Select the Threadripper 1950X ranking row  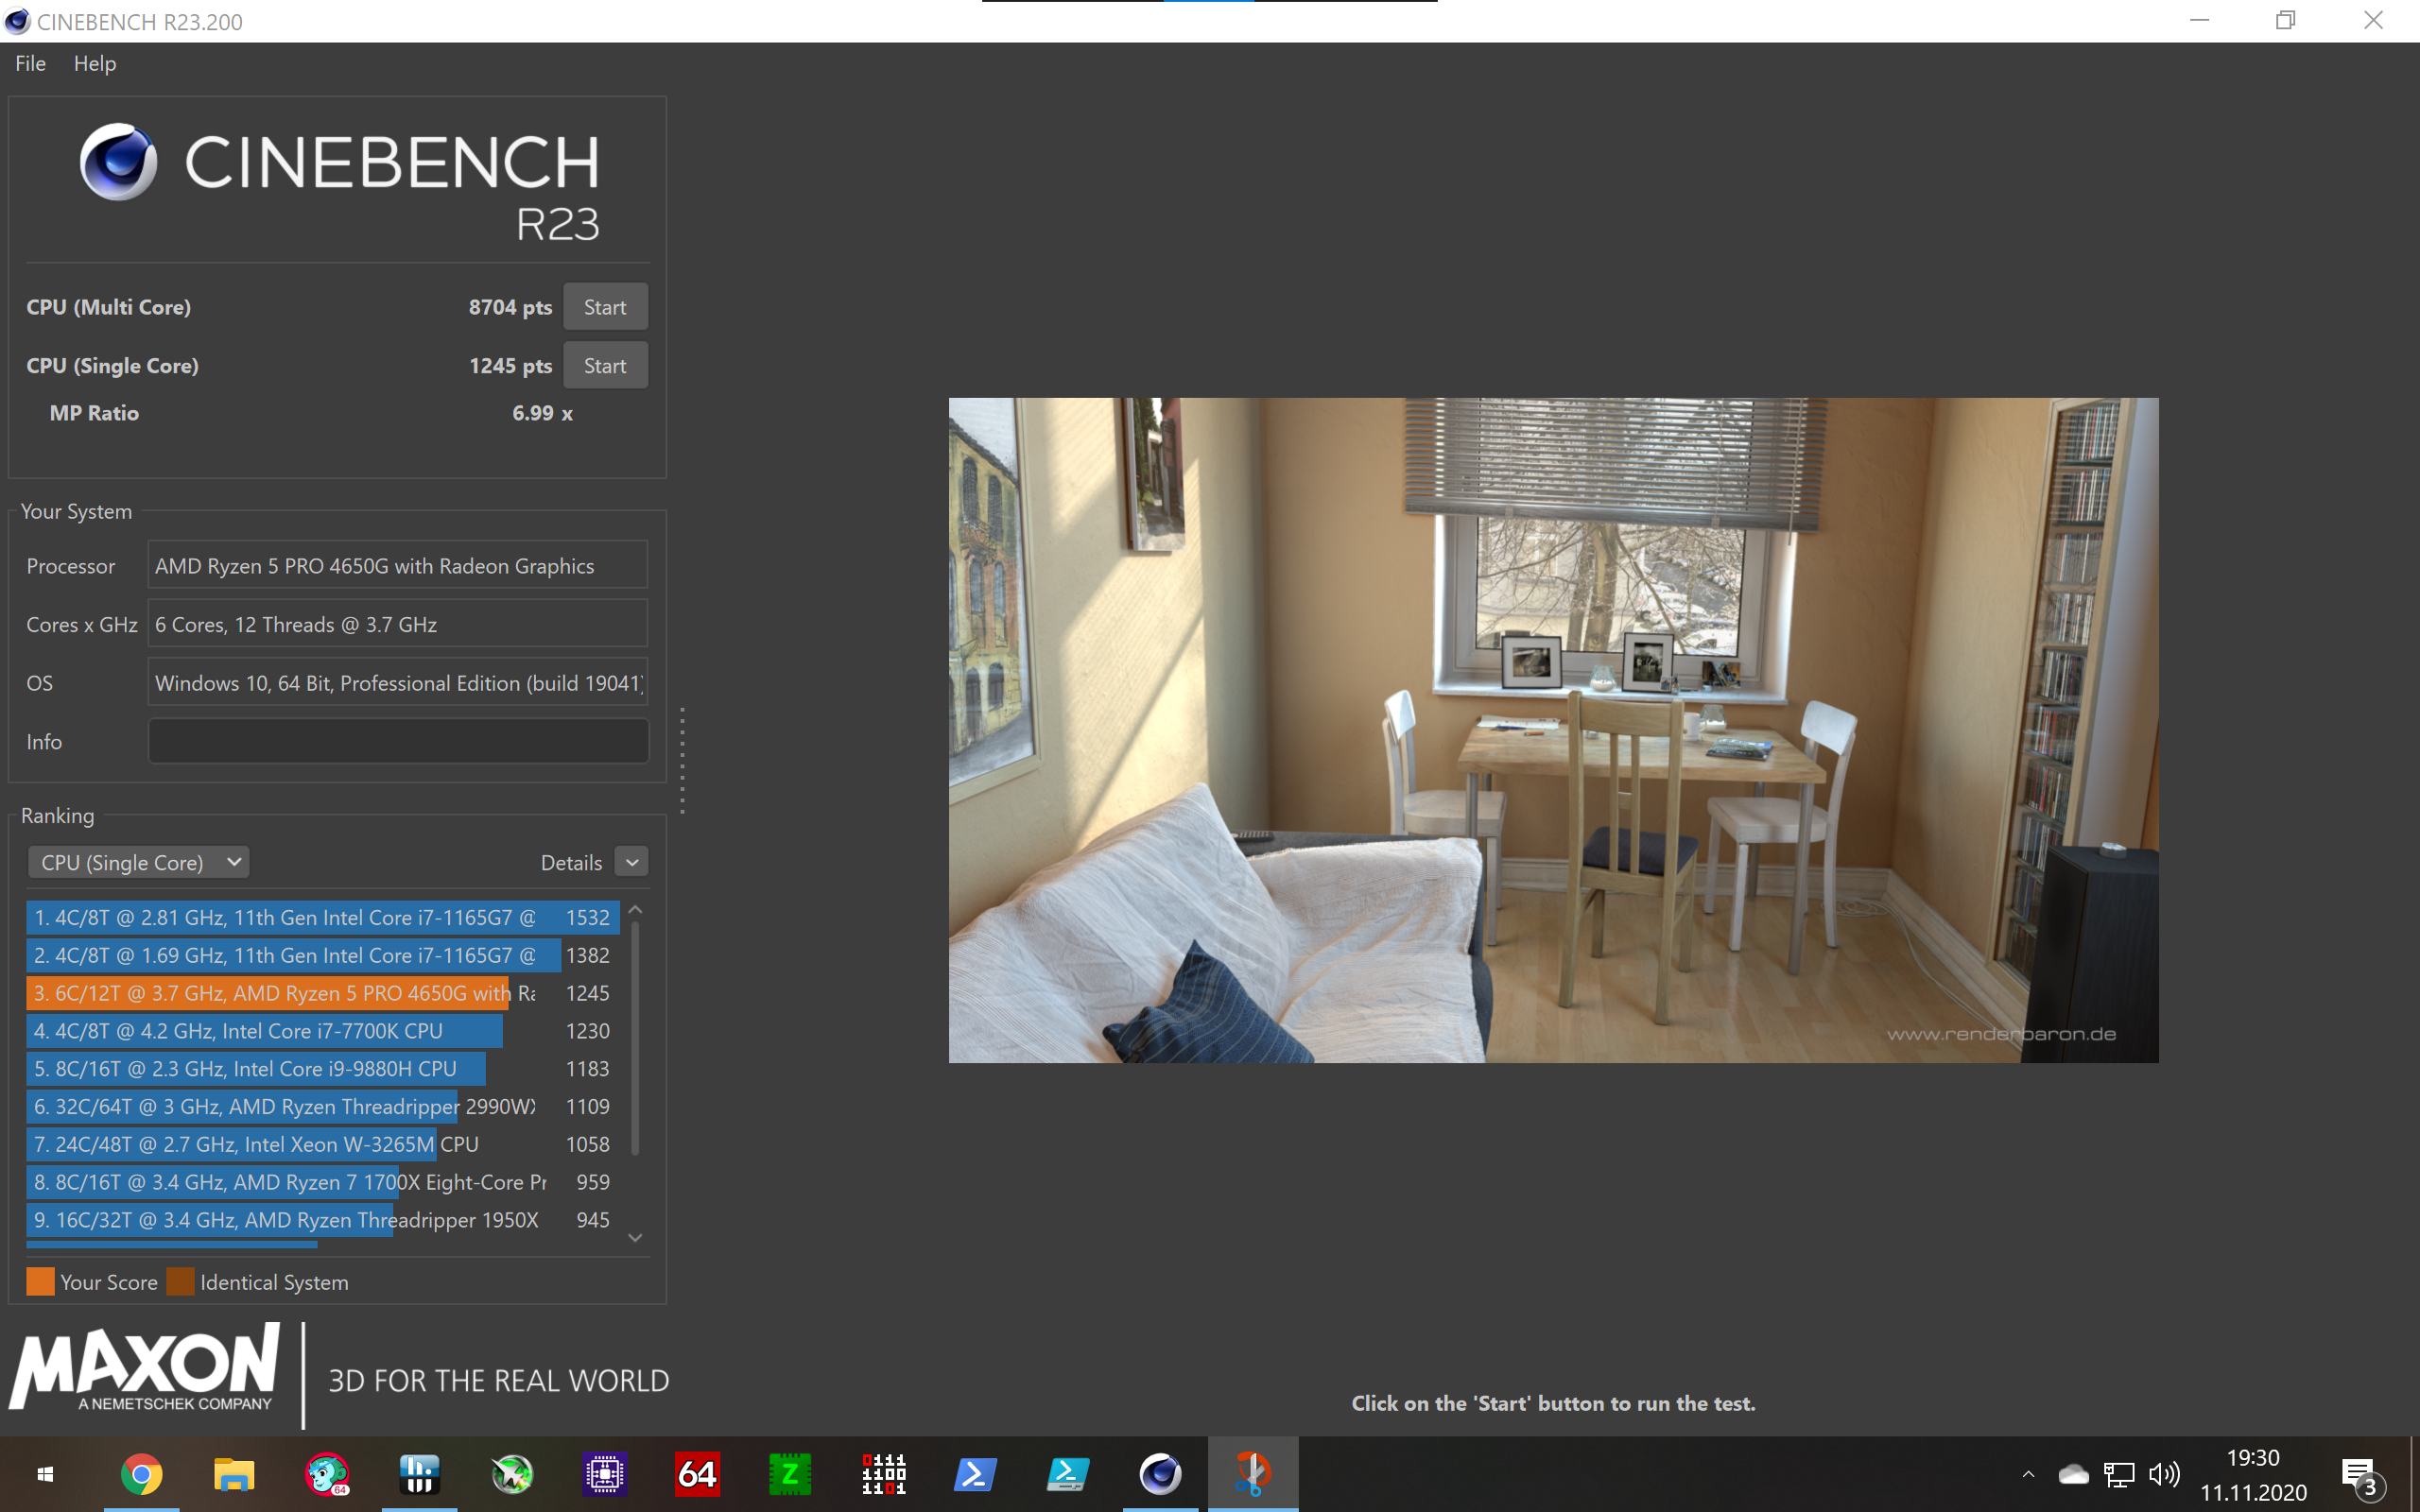coord(322,1221)
